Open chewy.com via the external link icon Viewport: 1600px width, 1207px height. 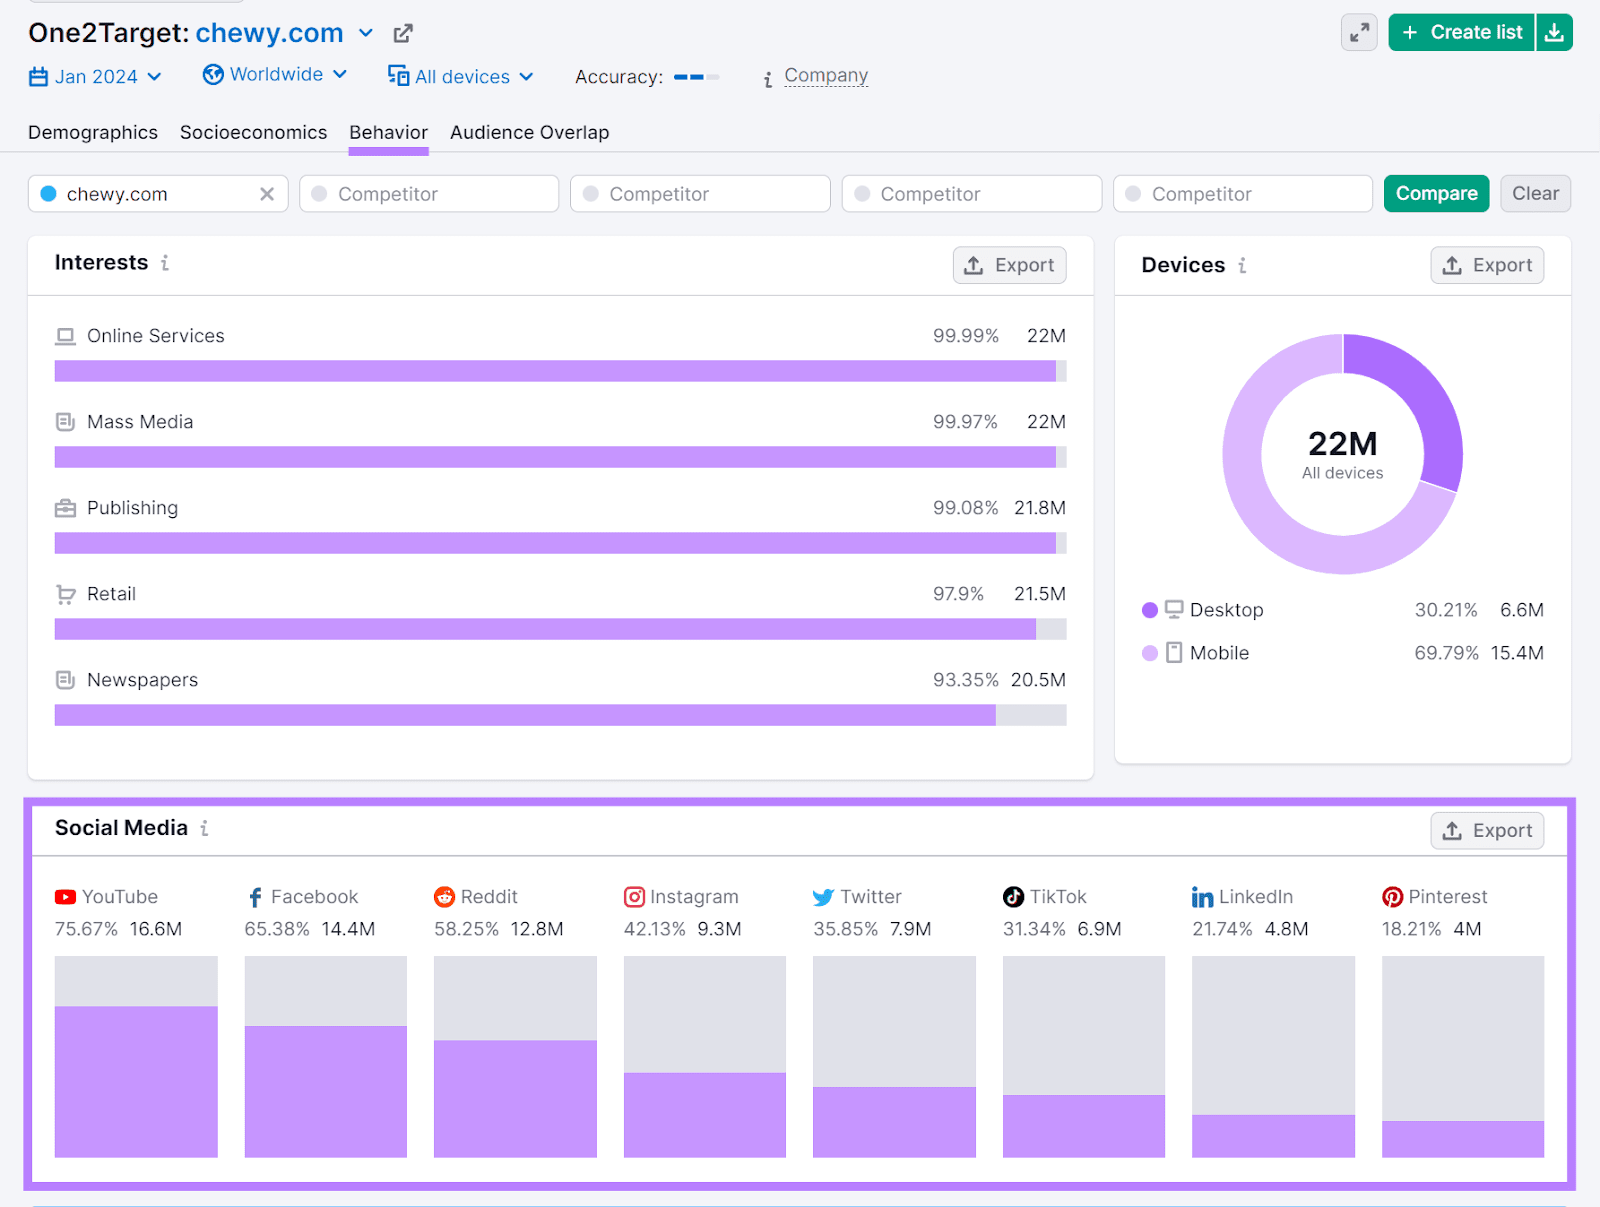402,32
